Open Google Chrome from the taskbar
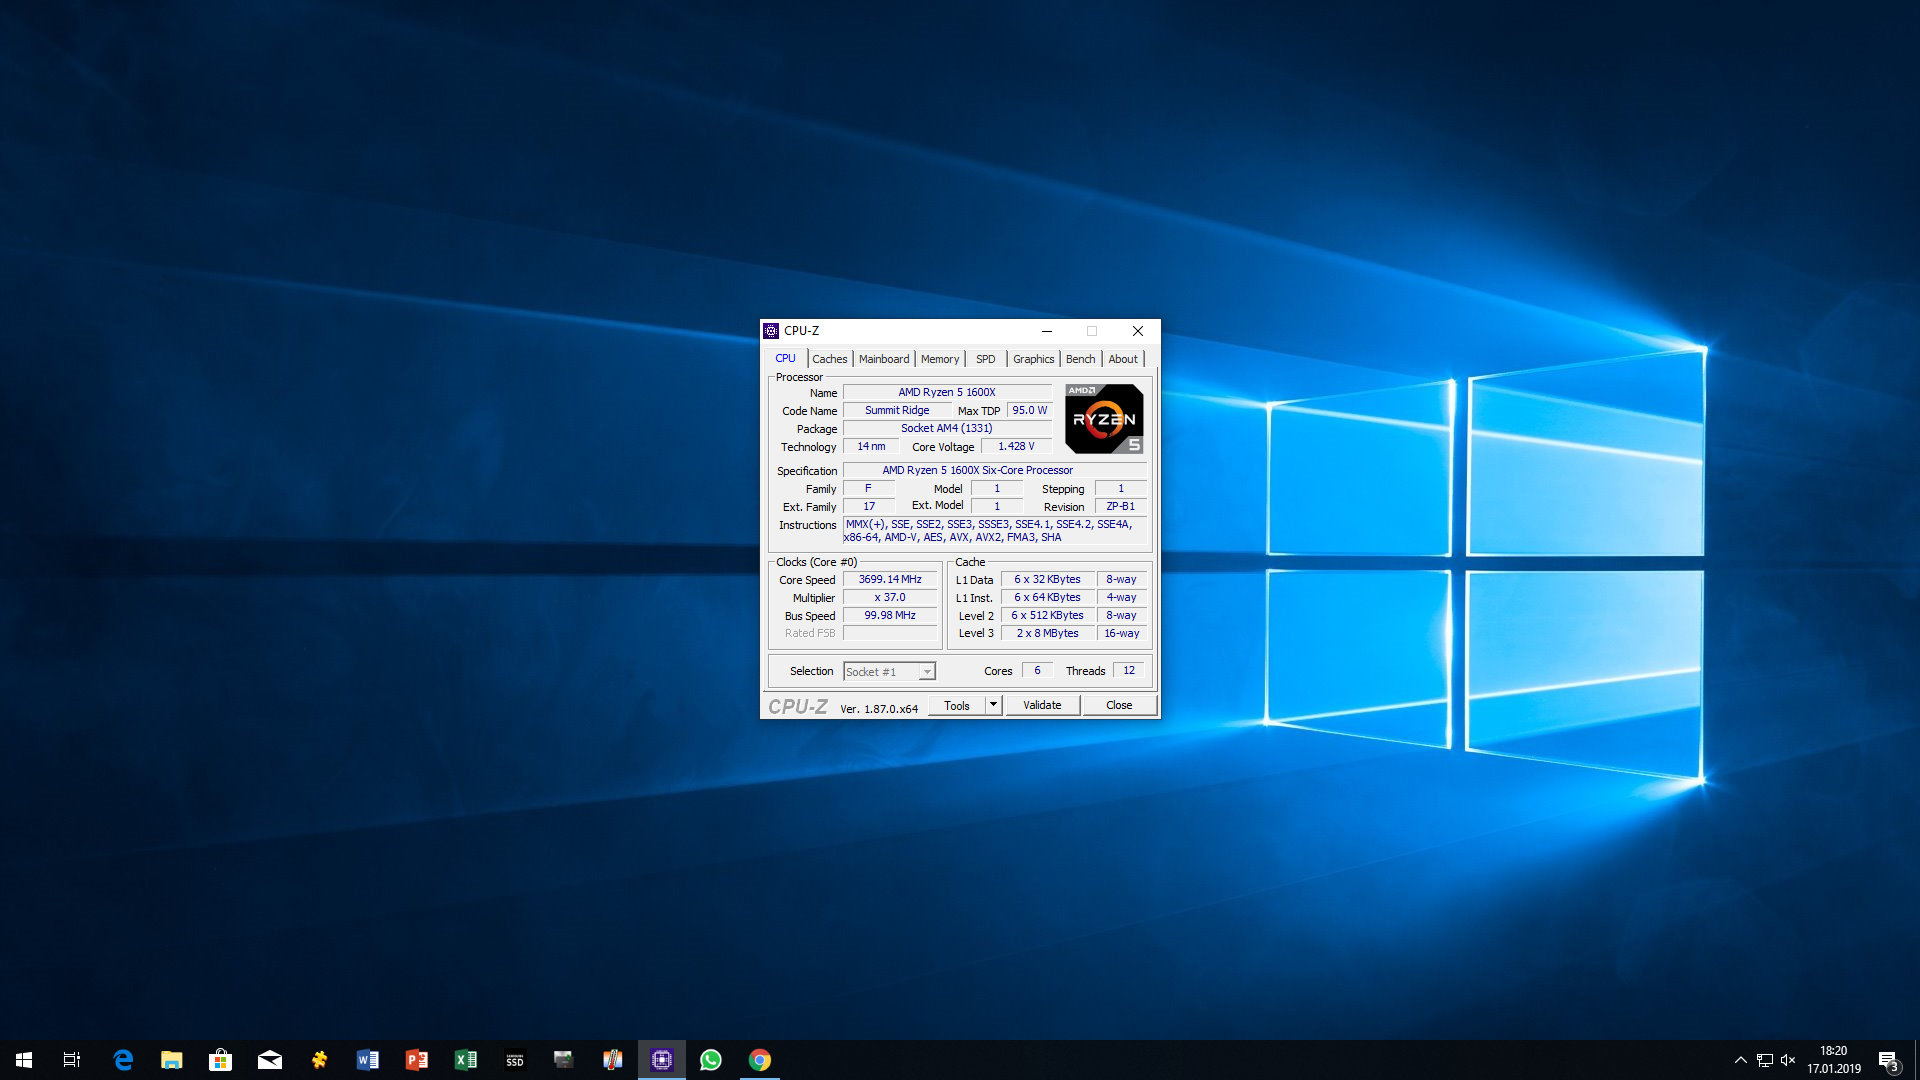This screenshot has width=1920, height=1080. coord(760,1060)
